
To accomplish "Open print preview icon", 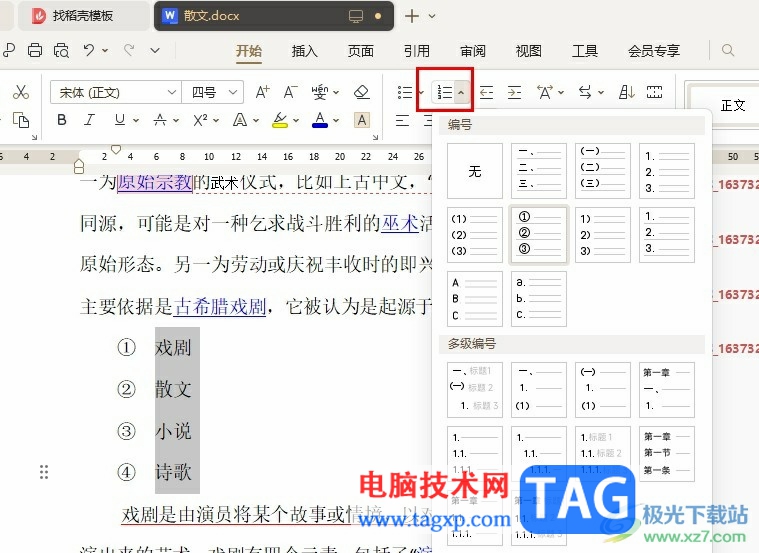I will pyautogui.click(x=61, y=50).
